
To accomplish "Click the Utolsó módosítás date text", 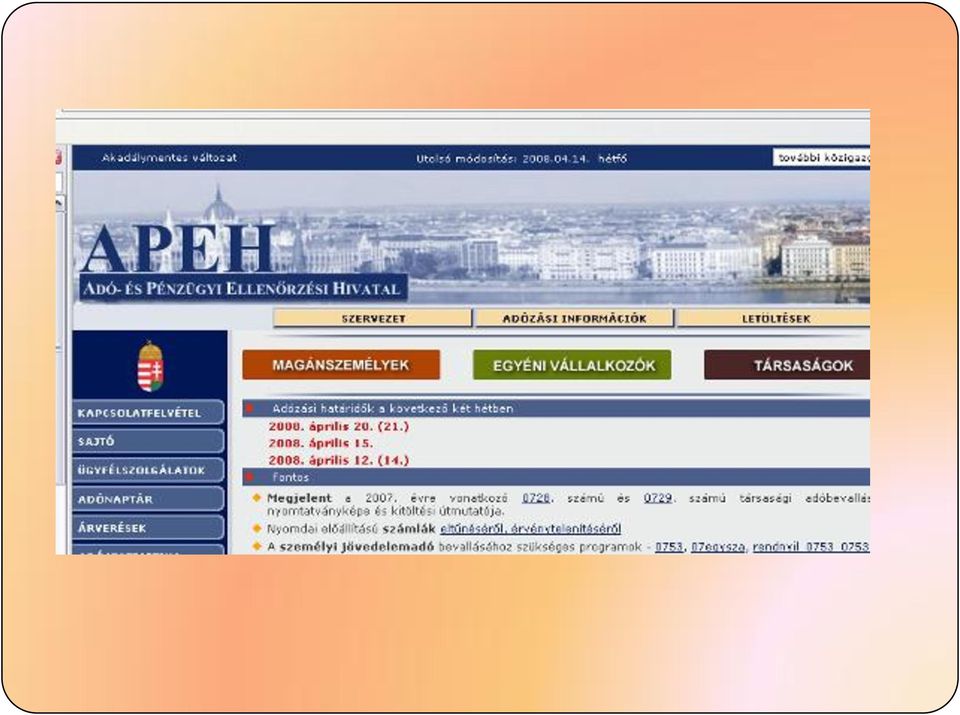I will [521, 159].
